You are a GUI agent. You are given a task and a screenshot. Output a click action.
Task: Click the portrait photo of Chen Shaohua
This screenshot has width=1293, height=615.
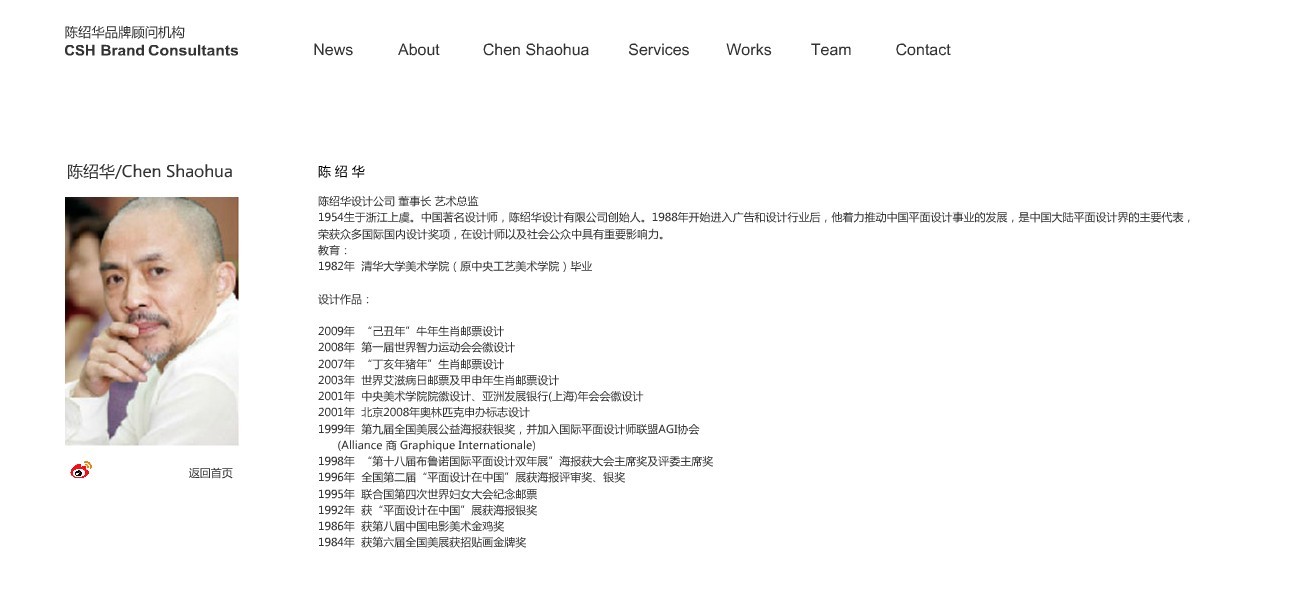point(152,321)
